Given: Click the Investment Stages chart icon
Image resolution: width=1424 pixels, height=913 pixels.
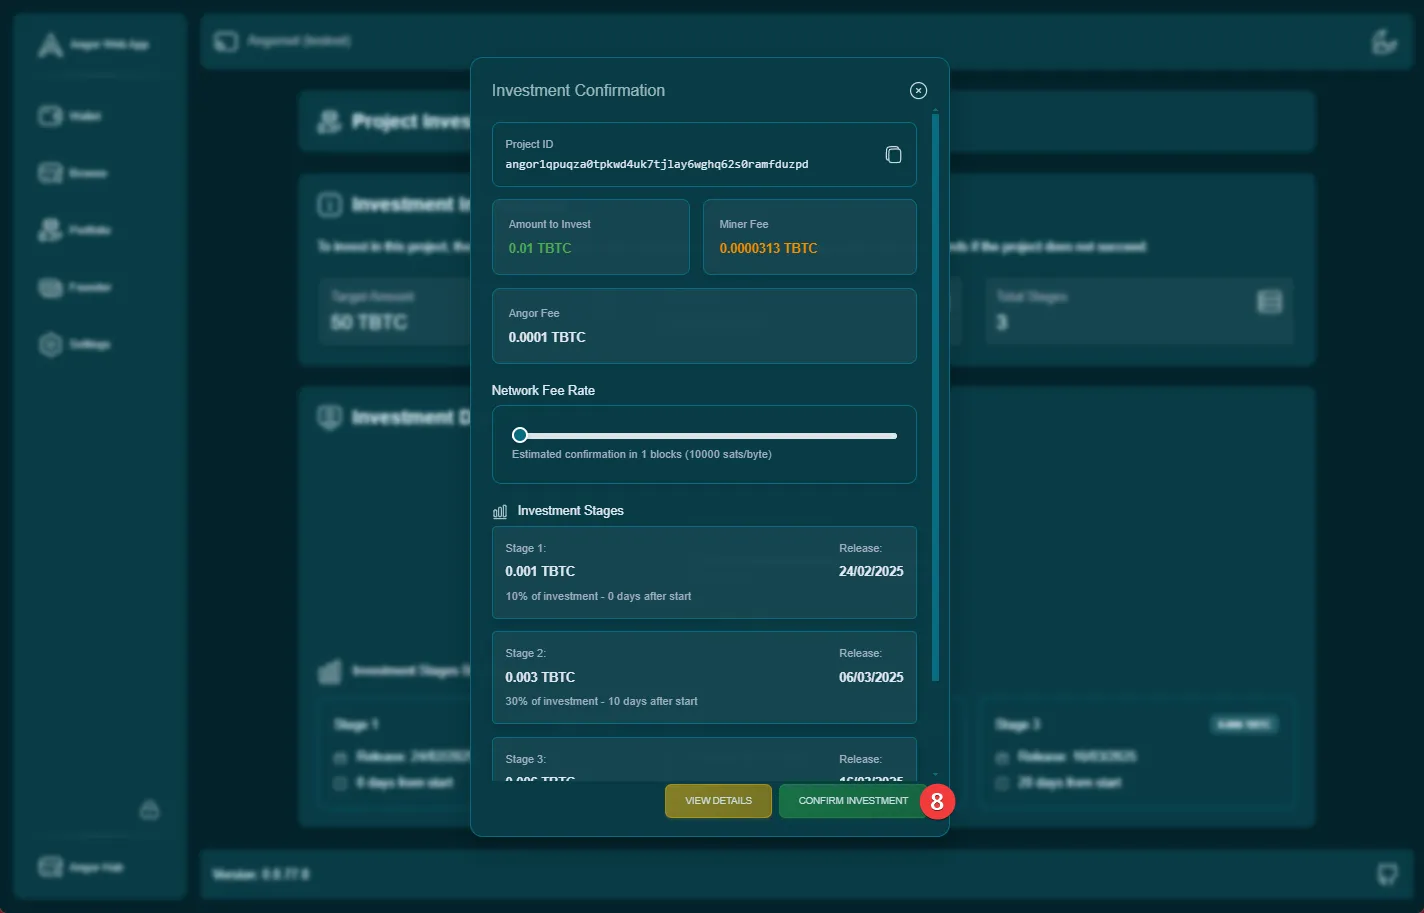Looking at the screenshot, I should click(500, 511).
